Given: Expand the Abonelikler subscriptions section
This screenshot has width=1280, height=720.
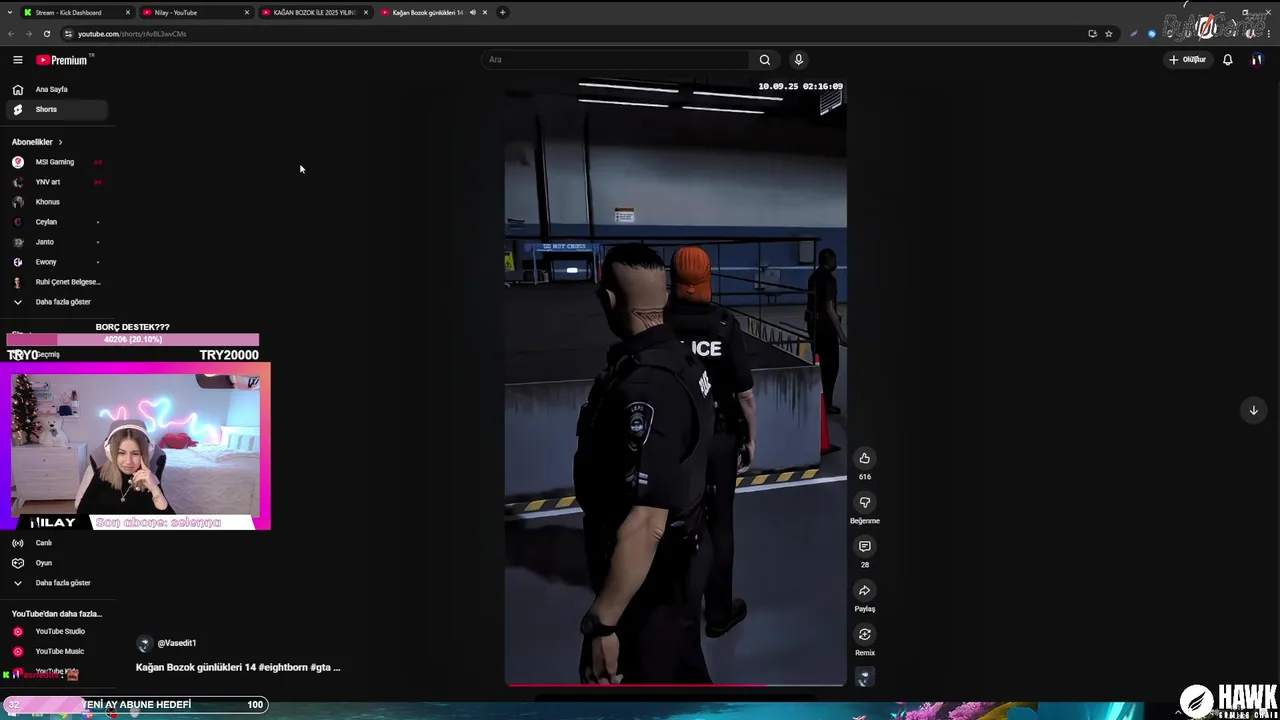Looking at the screenshot, I should tap(37, 142).
